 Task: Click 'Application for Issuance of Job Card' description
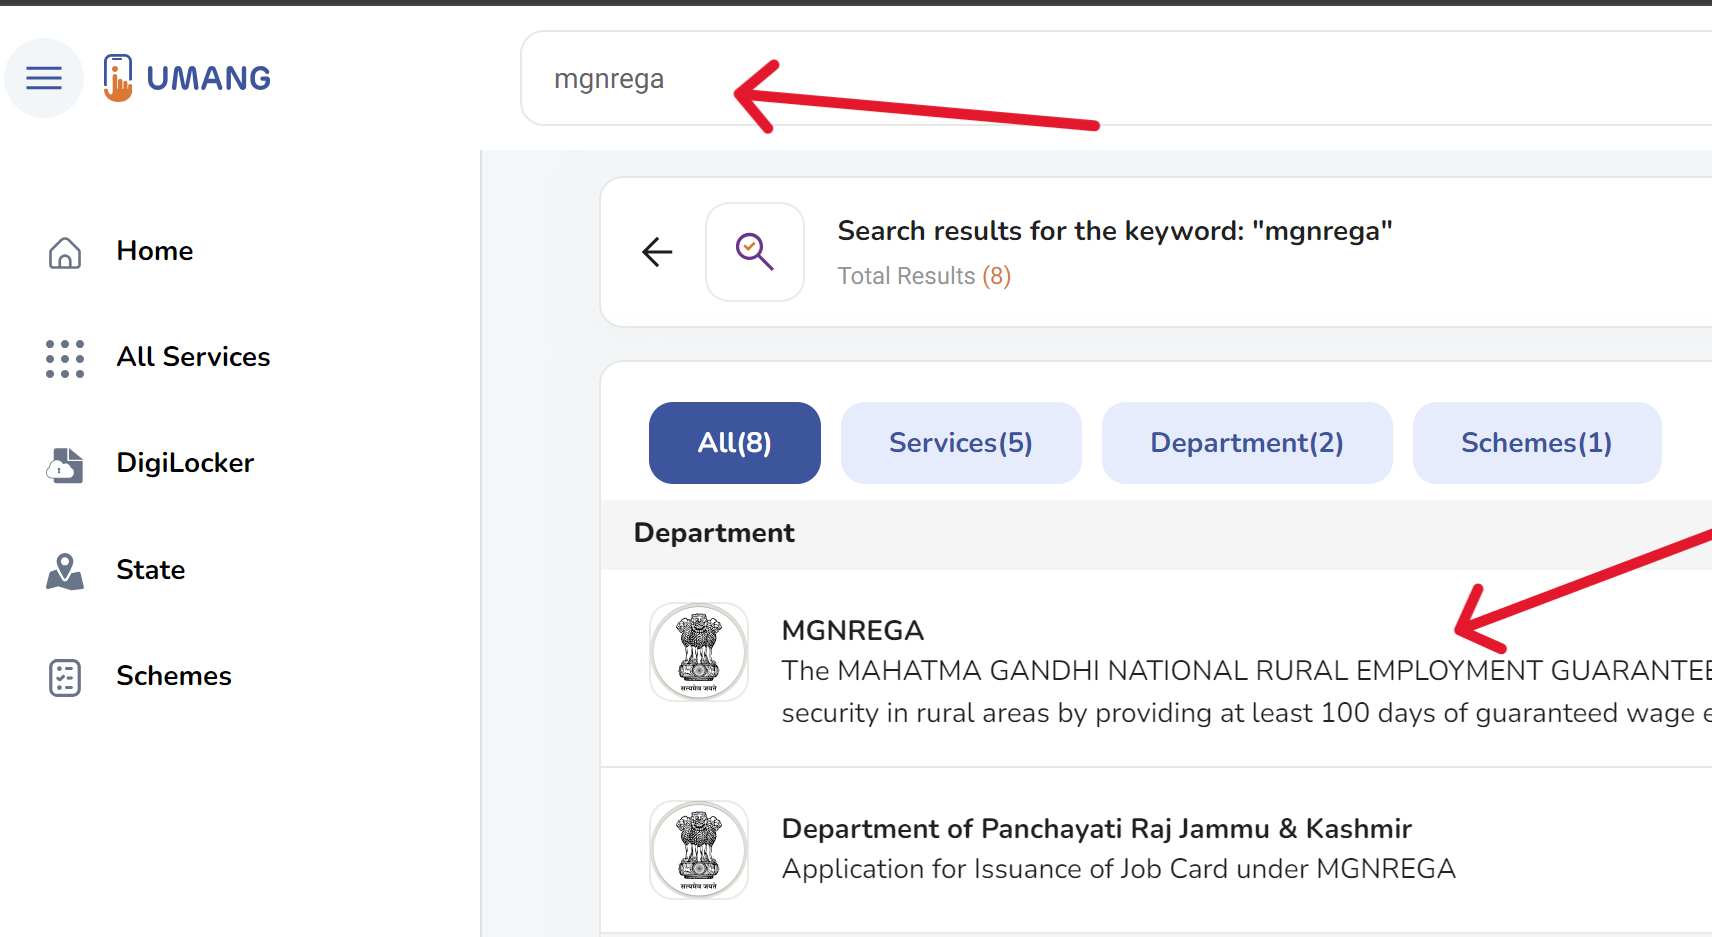[1118, 869]
